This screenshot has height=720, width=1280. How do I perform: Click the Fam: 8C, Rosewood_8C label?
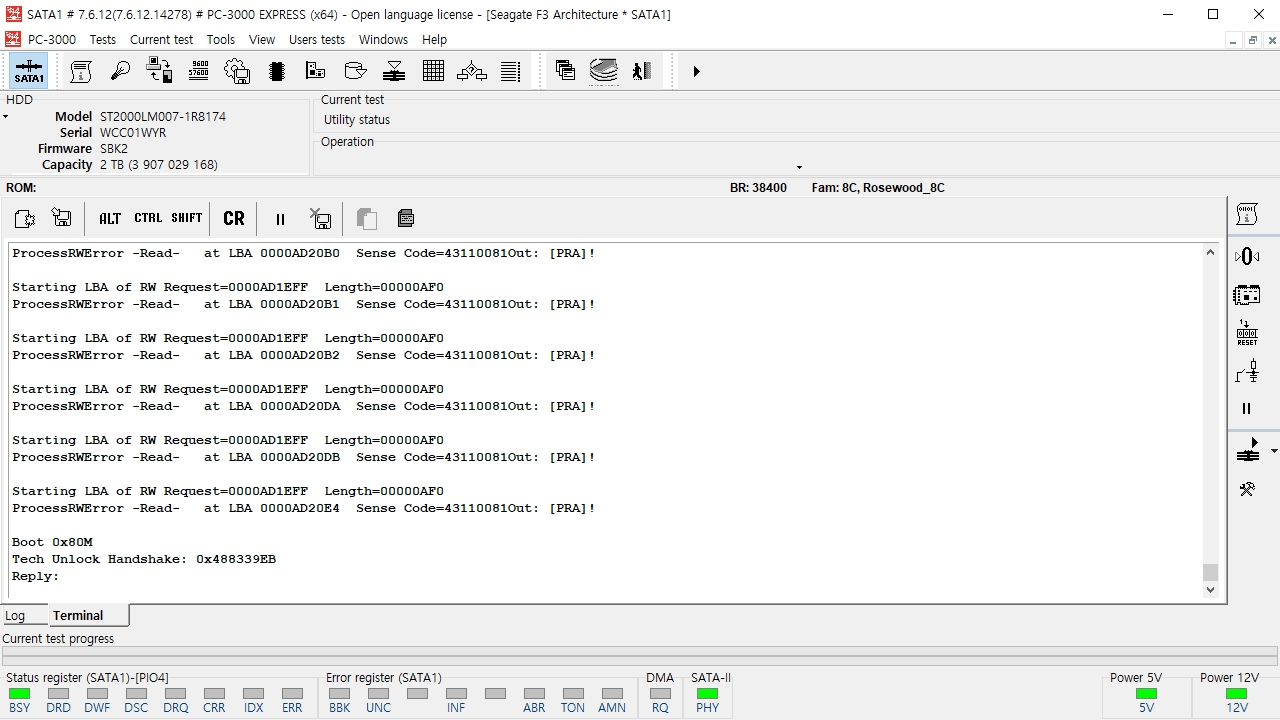click(x=878, y=188)
